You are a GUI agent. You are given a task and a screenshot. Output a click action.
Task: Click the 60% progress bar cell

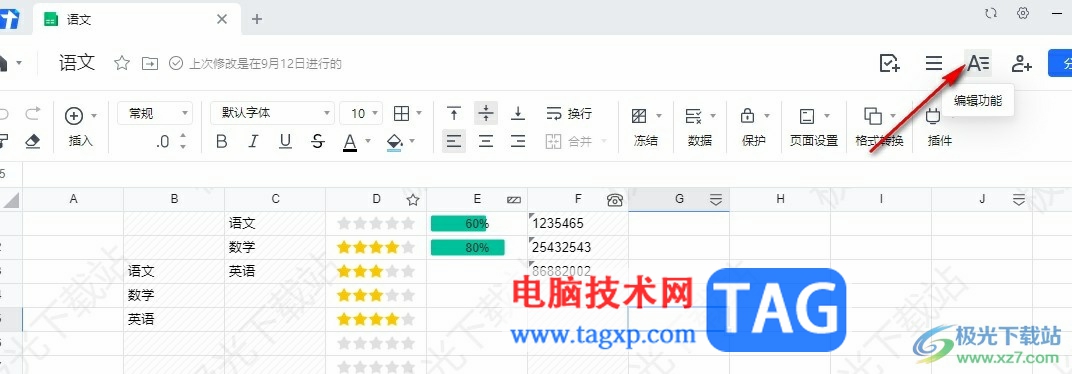477,224
